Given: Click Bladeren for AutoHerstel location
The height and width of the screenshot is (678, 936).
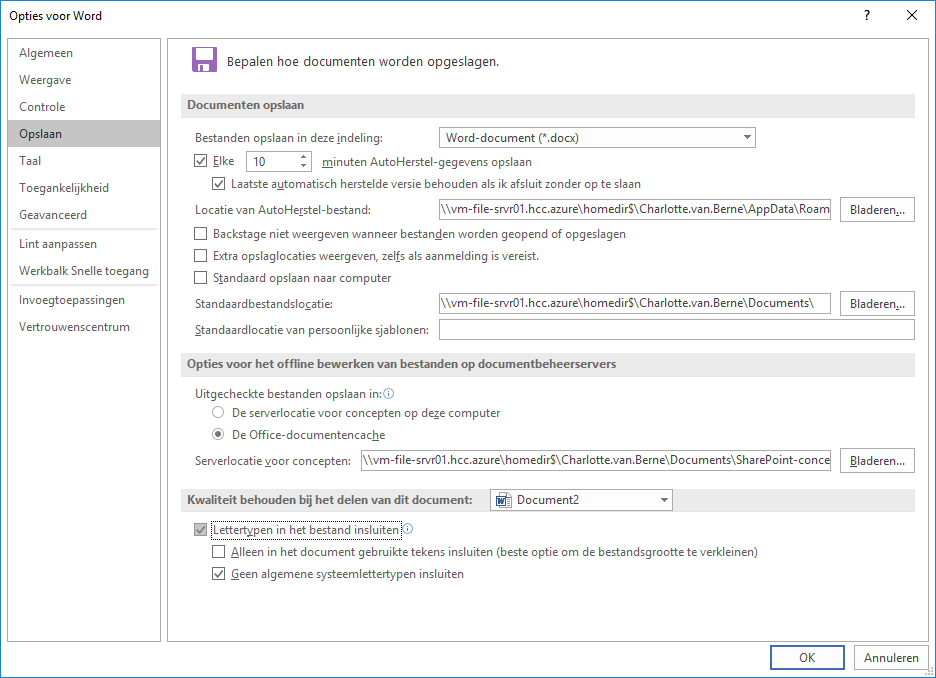Looking at the screenshot, I should click(877, 210).
